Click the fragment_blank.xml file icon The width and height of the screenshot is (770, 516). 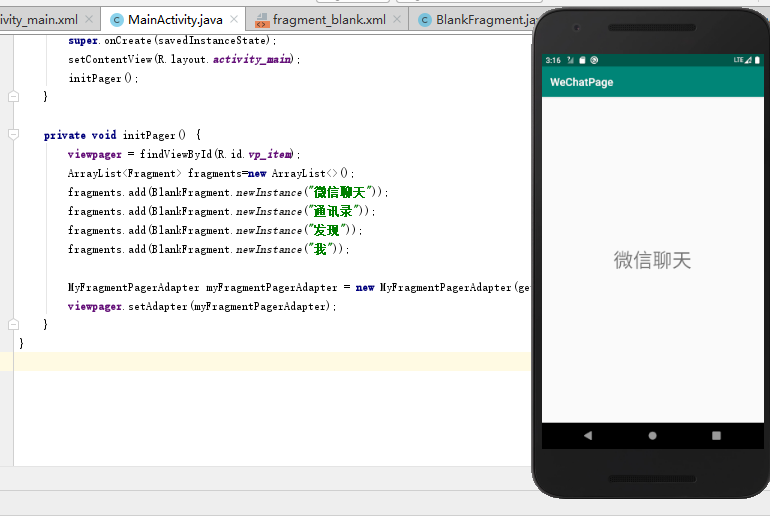tap(262, 20)
